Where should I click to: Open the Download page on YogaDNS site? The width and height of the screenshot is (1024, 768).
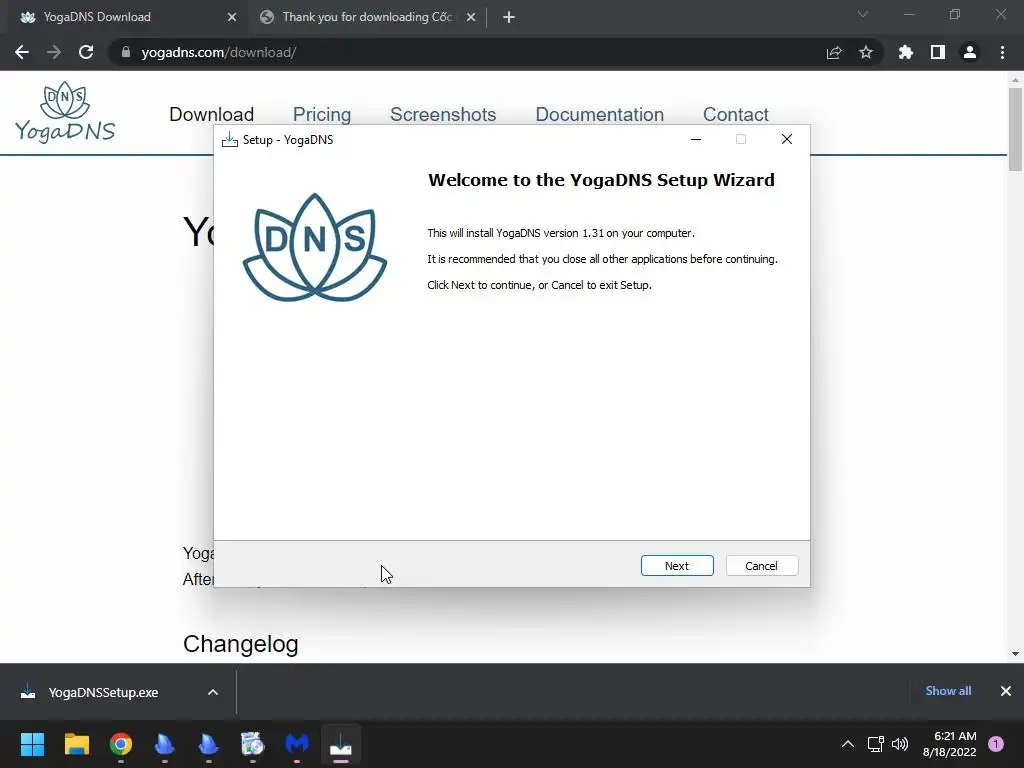pos(212,114)
